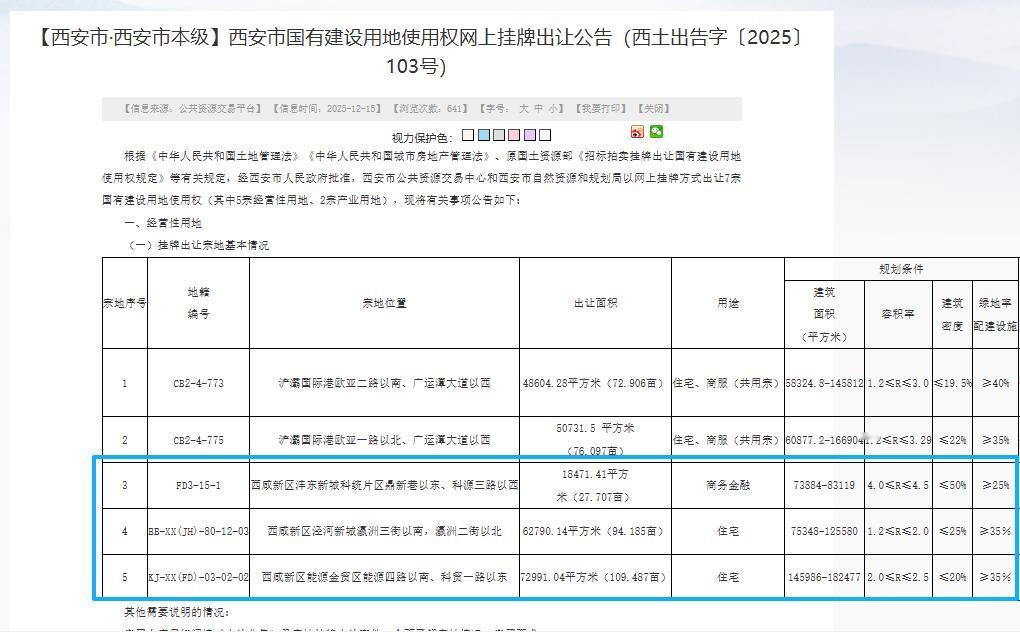
Task: Select the blue eye-protection color swatch
Action: [482, 133]
